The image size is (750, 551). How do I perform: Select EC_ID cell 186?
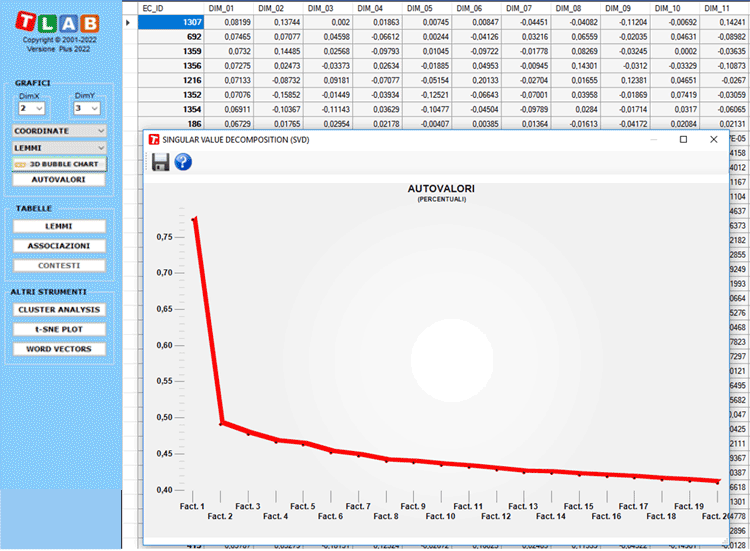(x=171, y=124)
